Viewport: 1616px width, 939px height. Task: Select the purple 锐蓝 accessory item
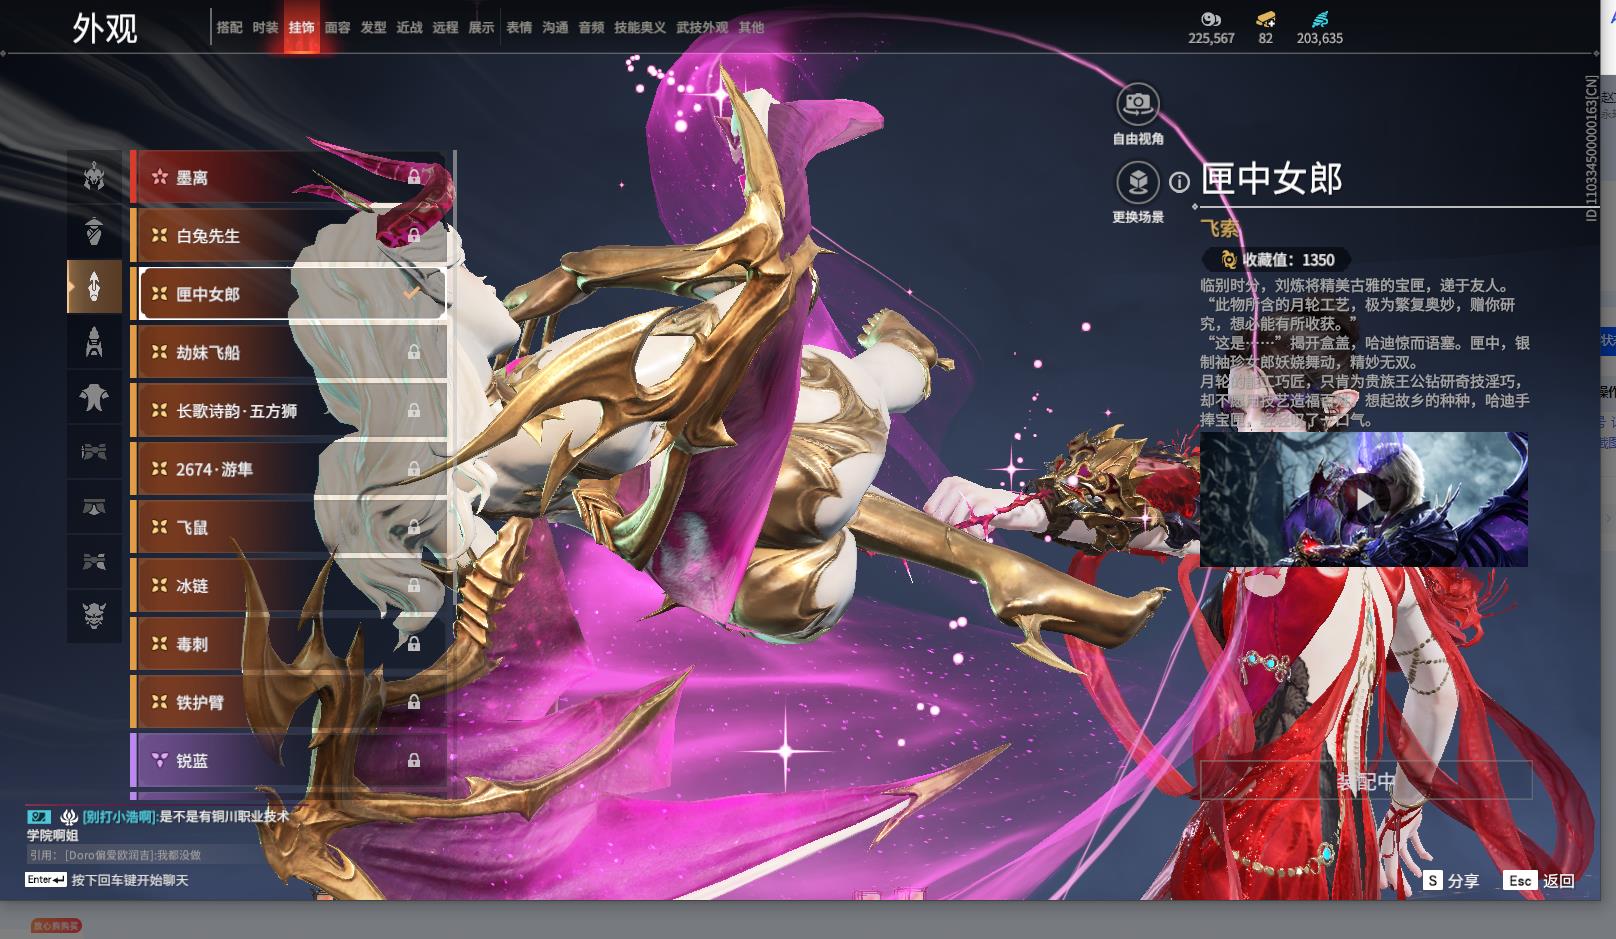tap(288, 761)
